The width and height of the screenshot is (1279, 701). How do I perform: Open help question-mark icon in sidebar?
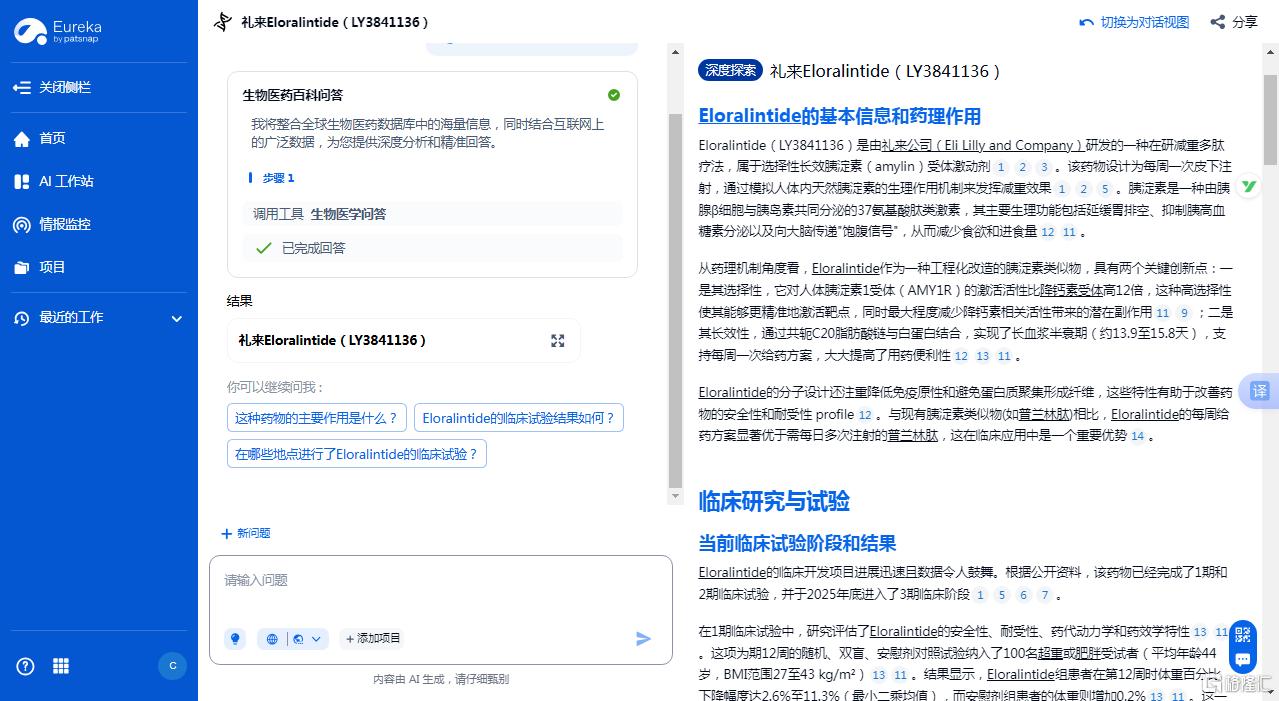point(26,666)
